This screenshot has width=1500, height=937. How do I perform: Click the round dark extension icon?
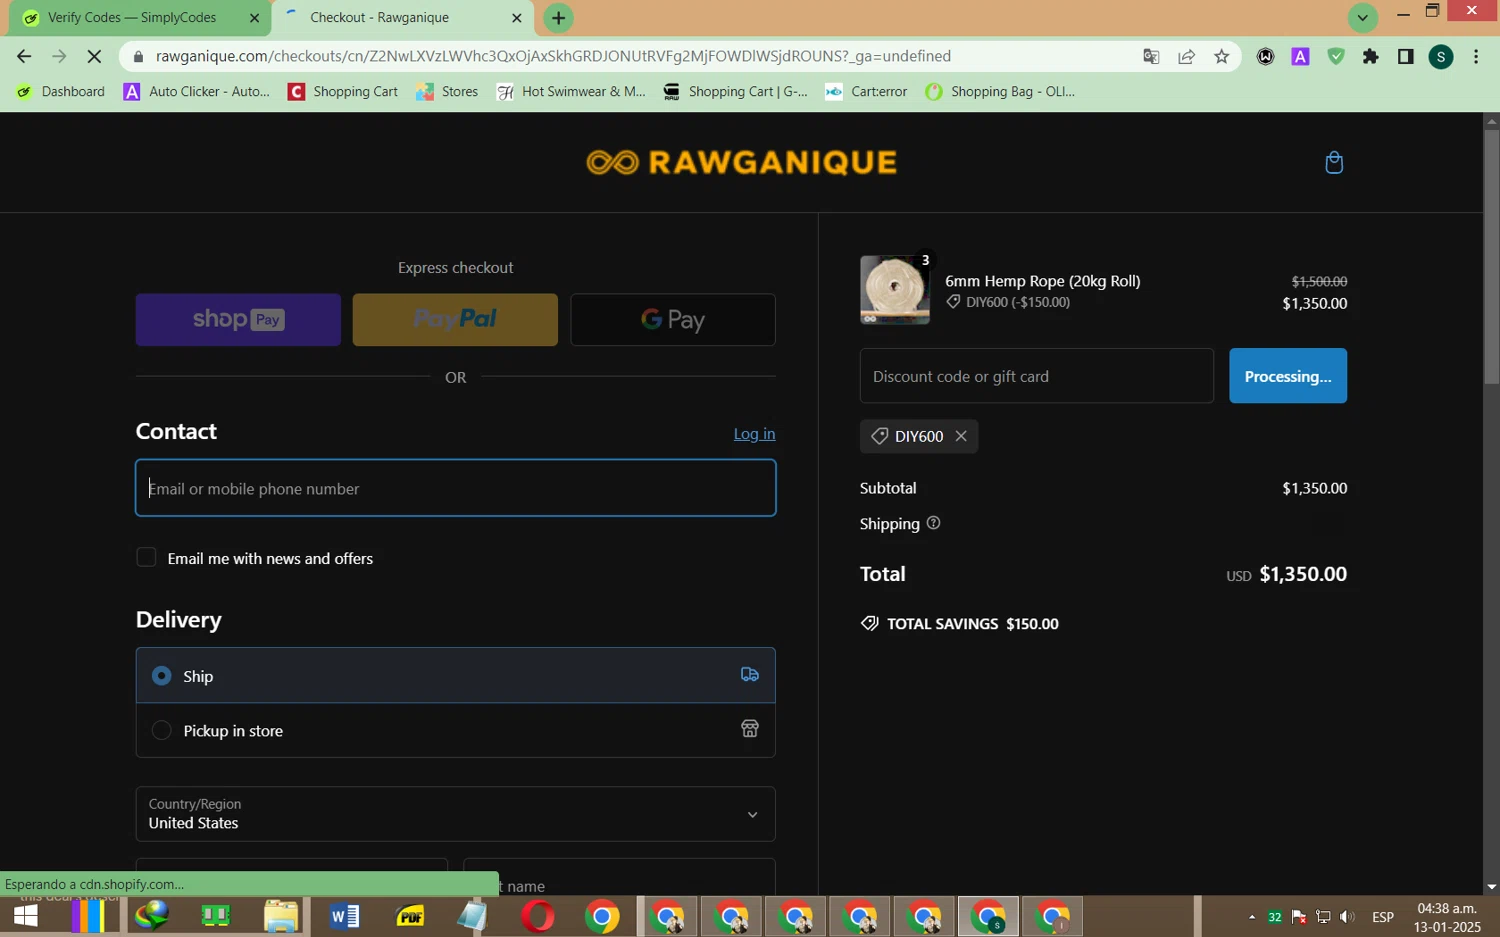pyautogui.click(x=1265, y=56)
